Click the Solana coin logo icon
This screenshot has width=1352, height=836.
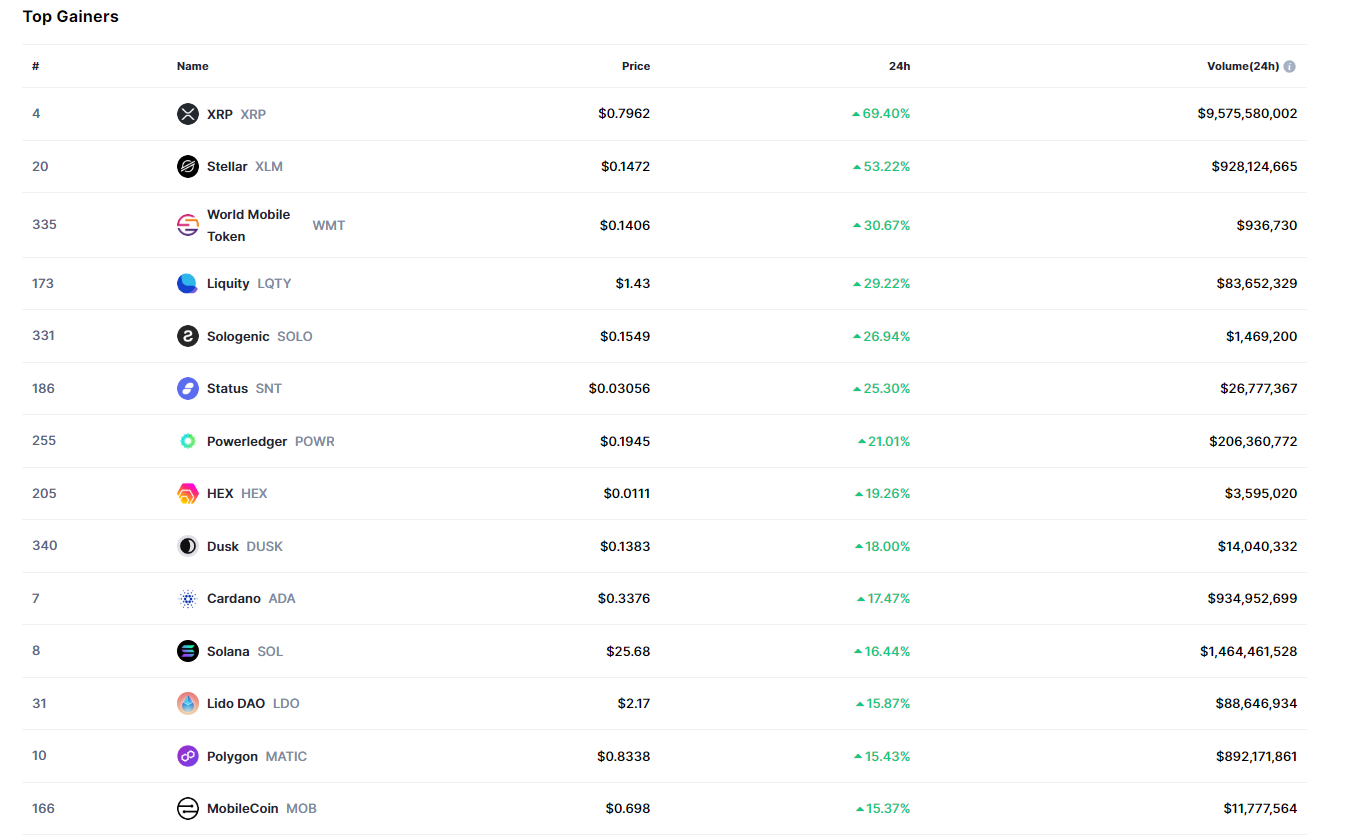pos(188,651)
